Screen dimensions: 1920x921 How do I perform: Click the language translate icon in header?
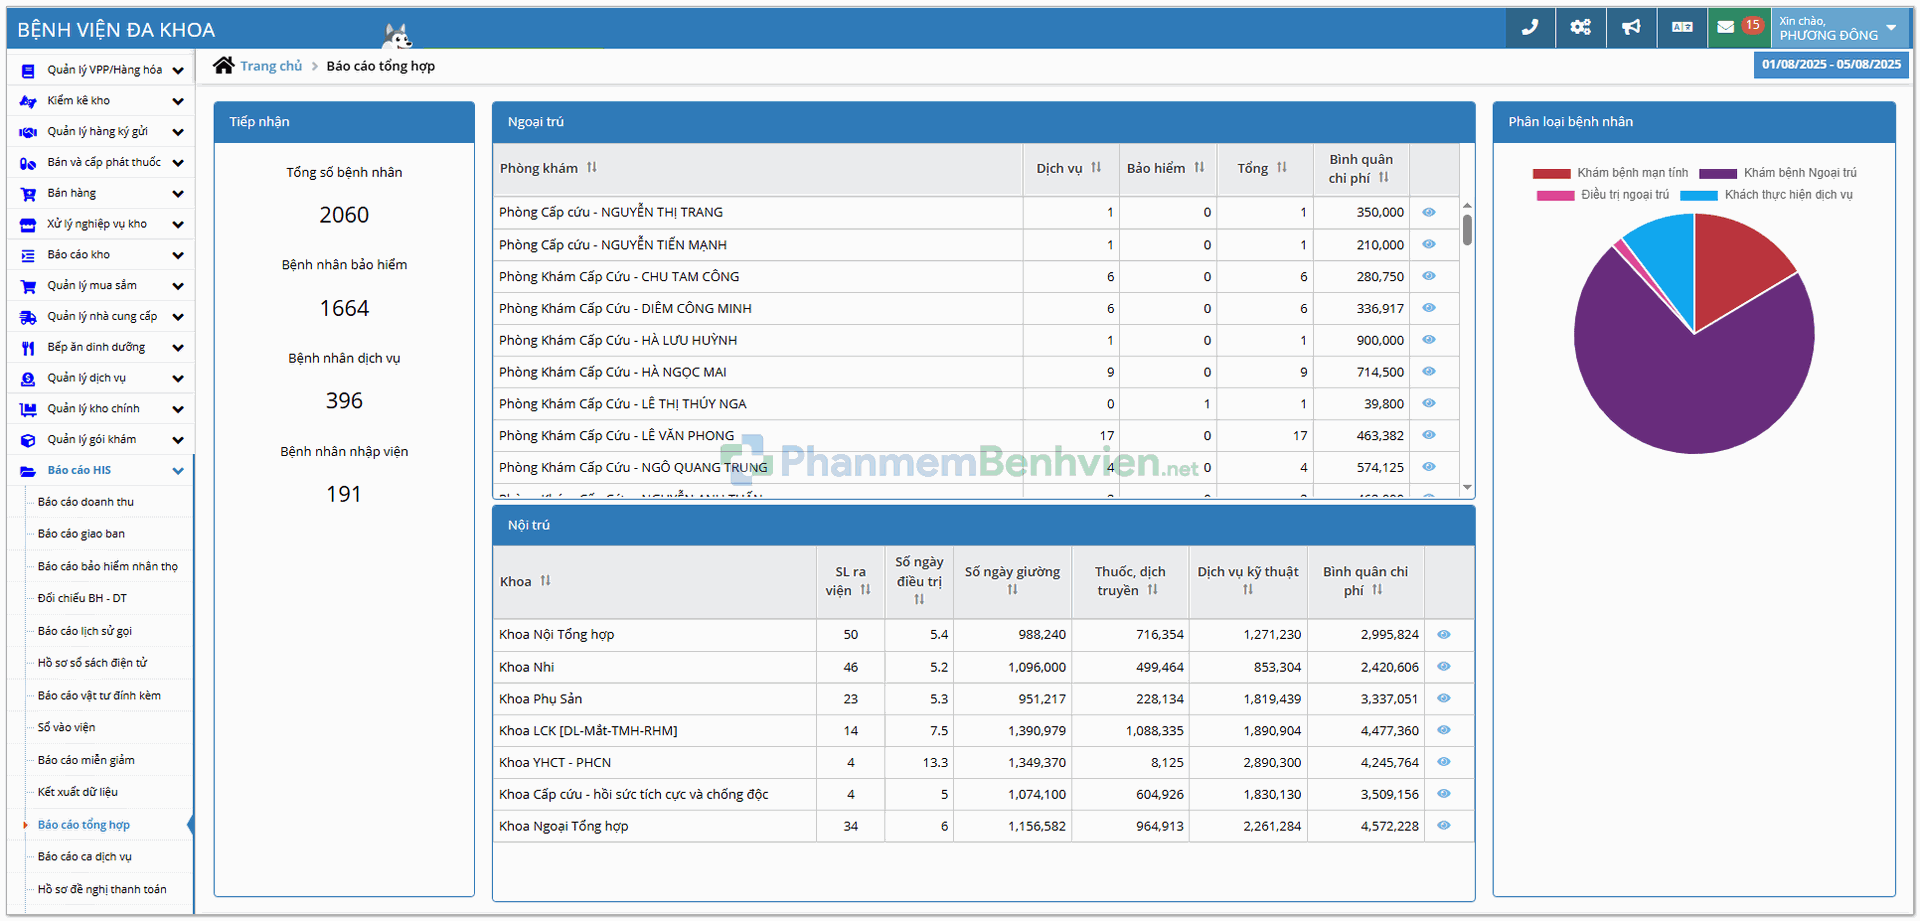pos(1682,27)
